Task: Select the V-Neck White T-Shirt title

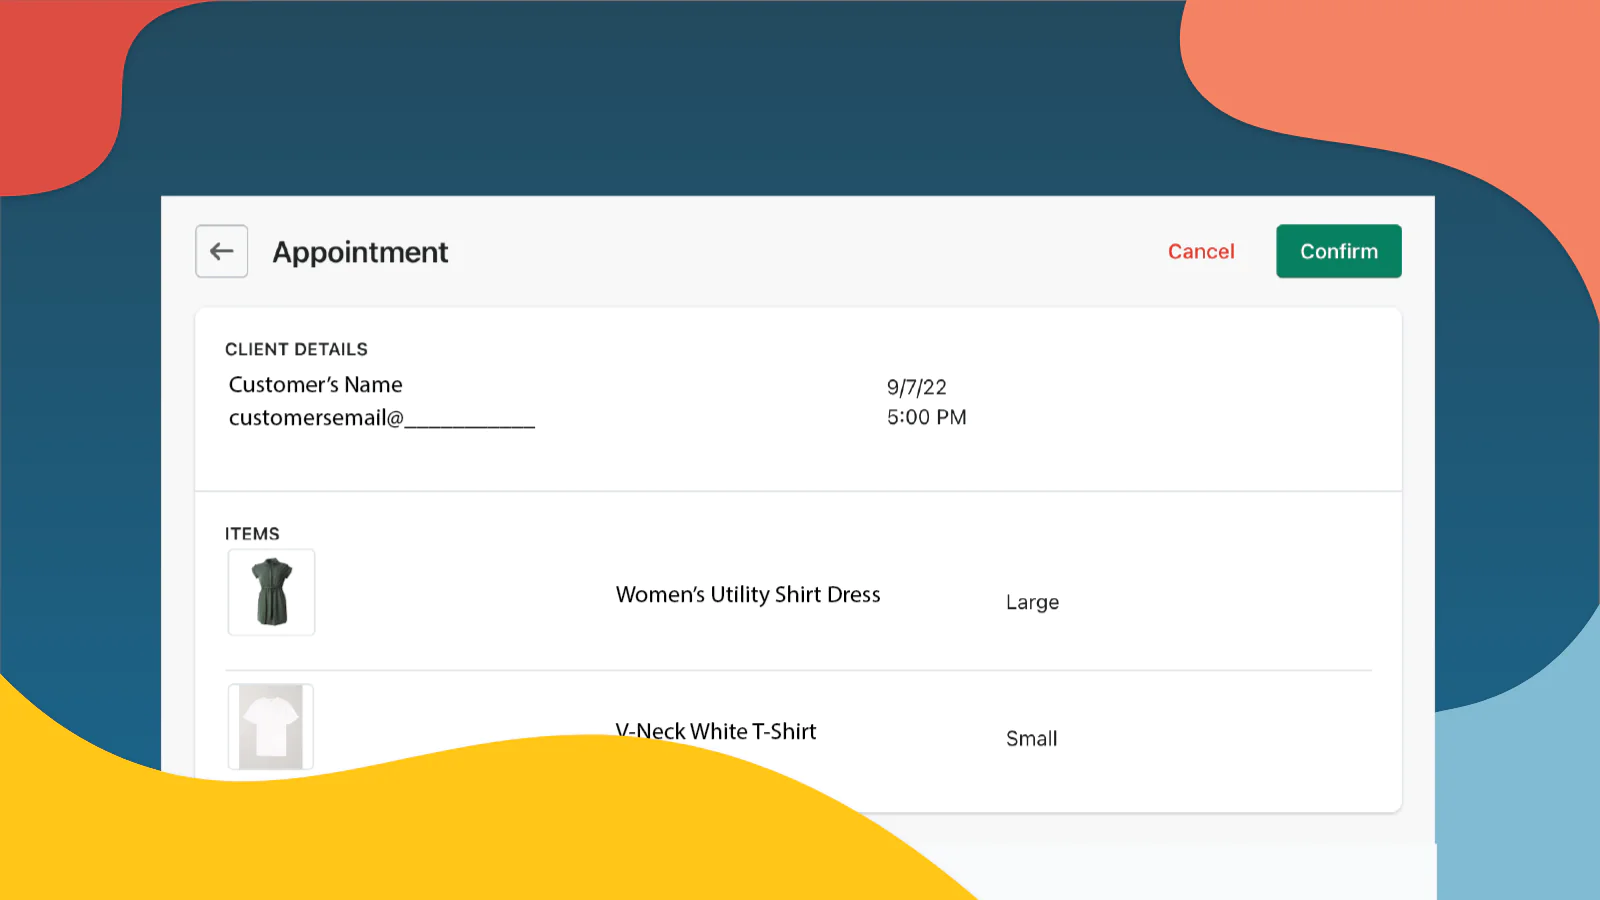Action: 716,731
